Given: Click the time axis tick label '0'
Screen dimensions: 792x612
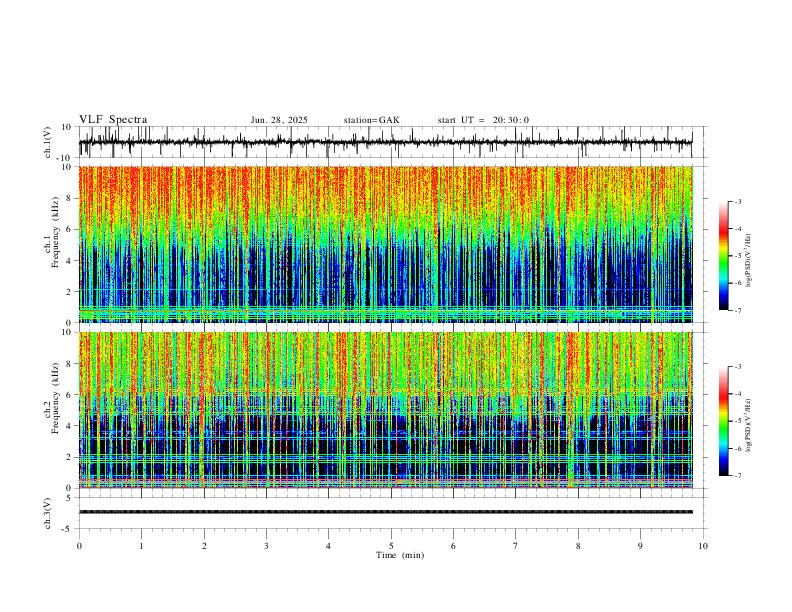Looking at the screenshot, I should [x=79, y=546].
